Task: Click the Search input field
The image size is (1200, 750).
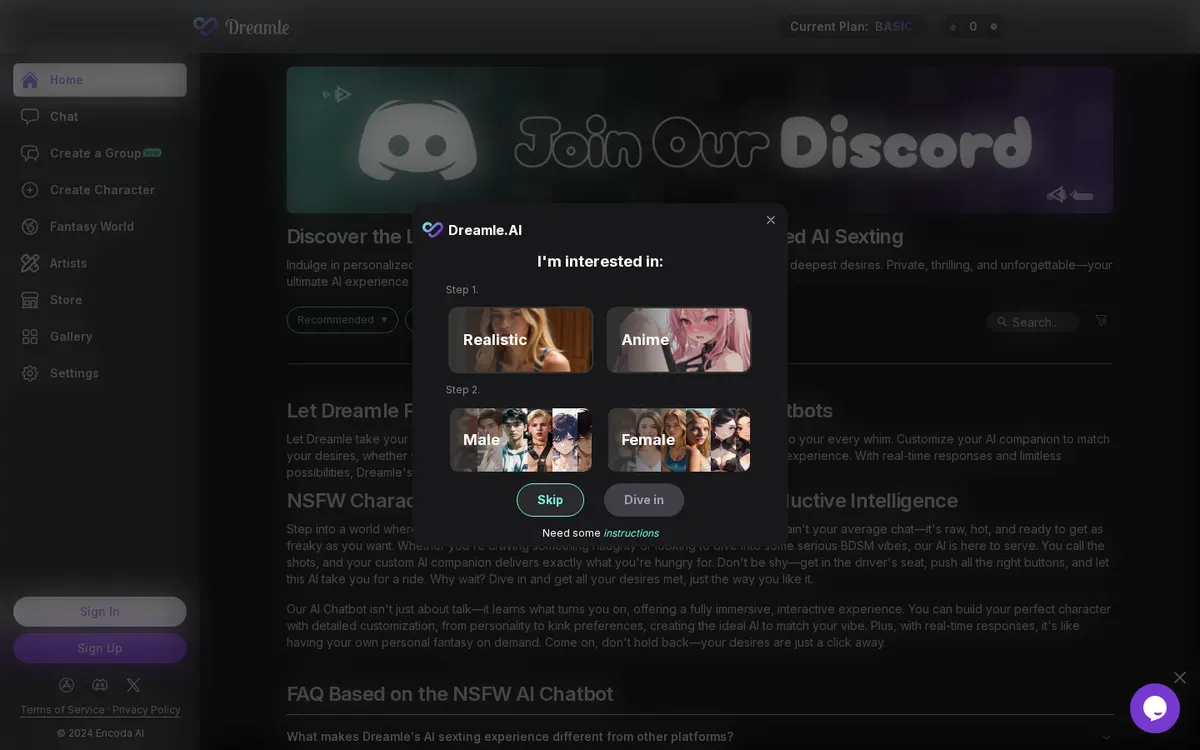Action: click(1033, 322)
